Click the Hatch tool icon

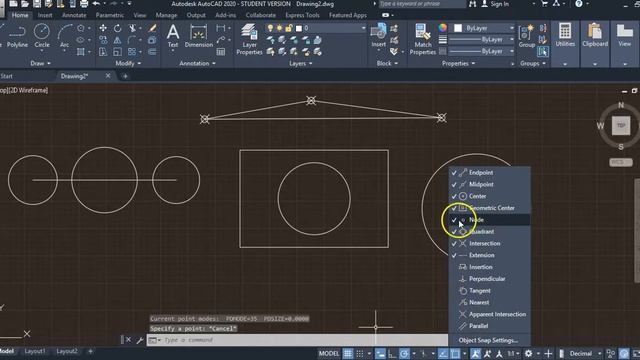coord(81,52)
